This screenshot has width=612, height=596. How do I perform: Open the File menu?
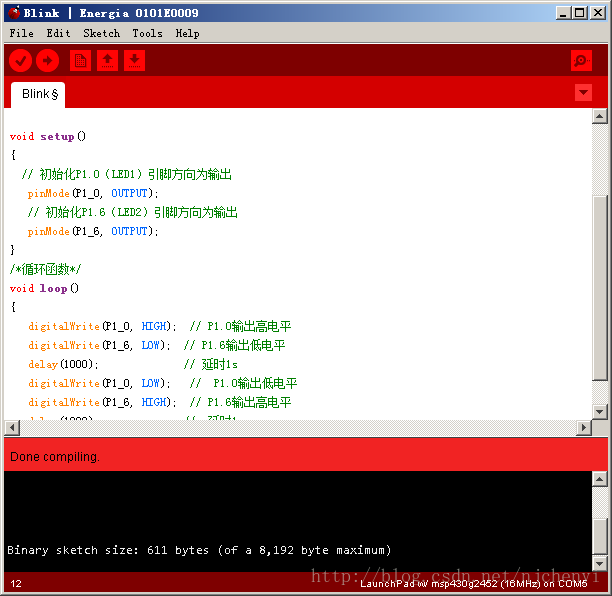(x=21, y=33)
